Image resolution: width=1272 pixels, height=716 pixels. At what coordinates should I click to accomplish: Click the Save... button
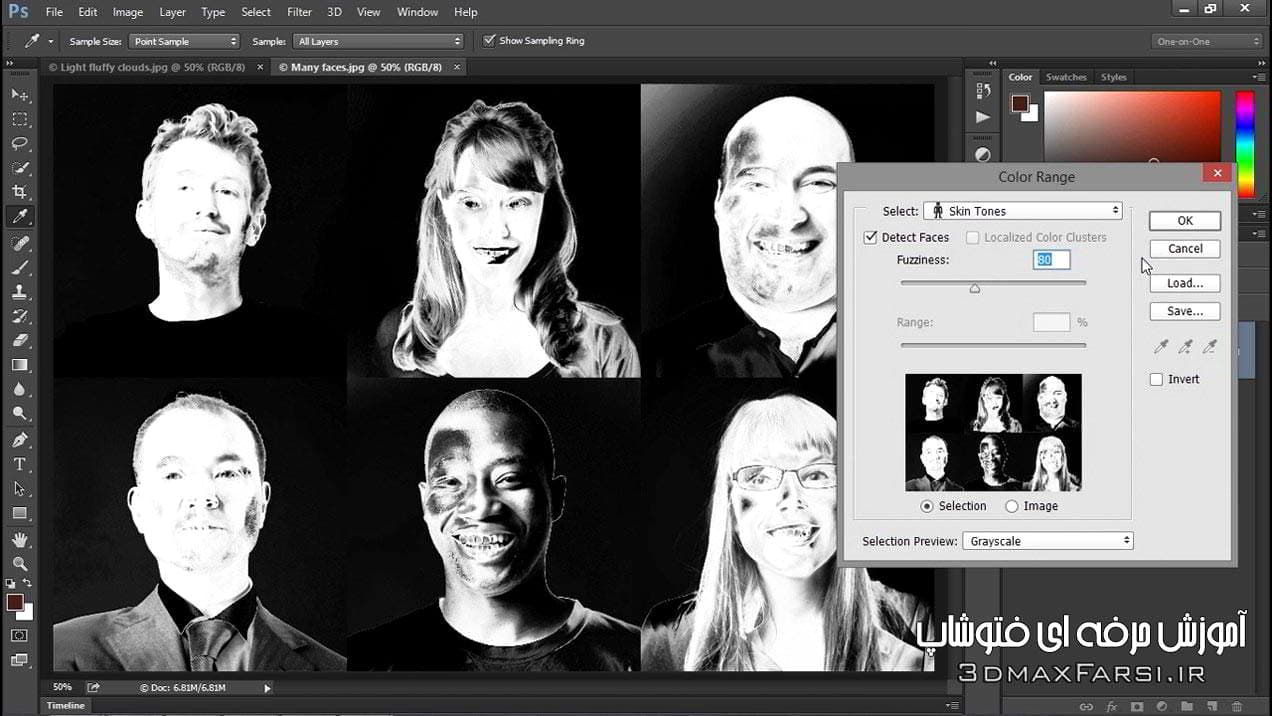tap(1185, 311)
